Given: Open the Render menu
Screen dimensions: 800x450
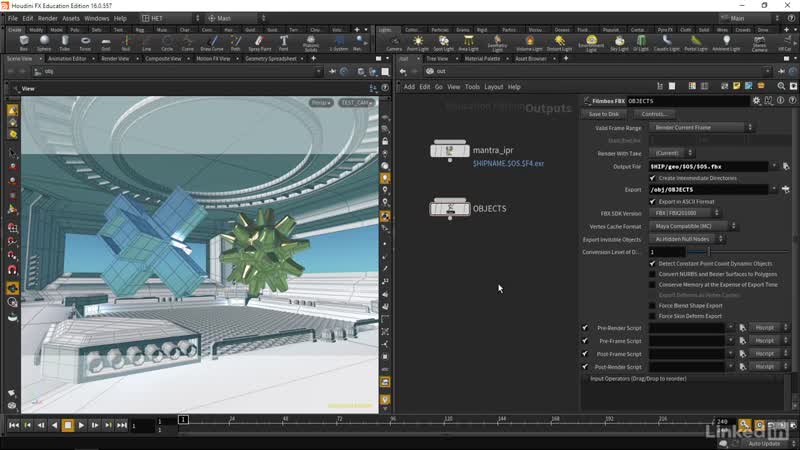Looking at the screenshot, I should 47,18.
